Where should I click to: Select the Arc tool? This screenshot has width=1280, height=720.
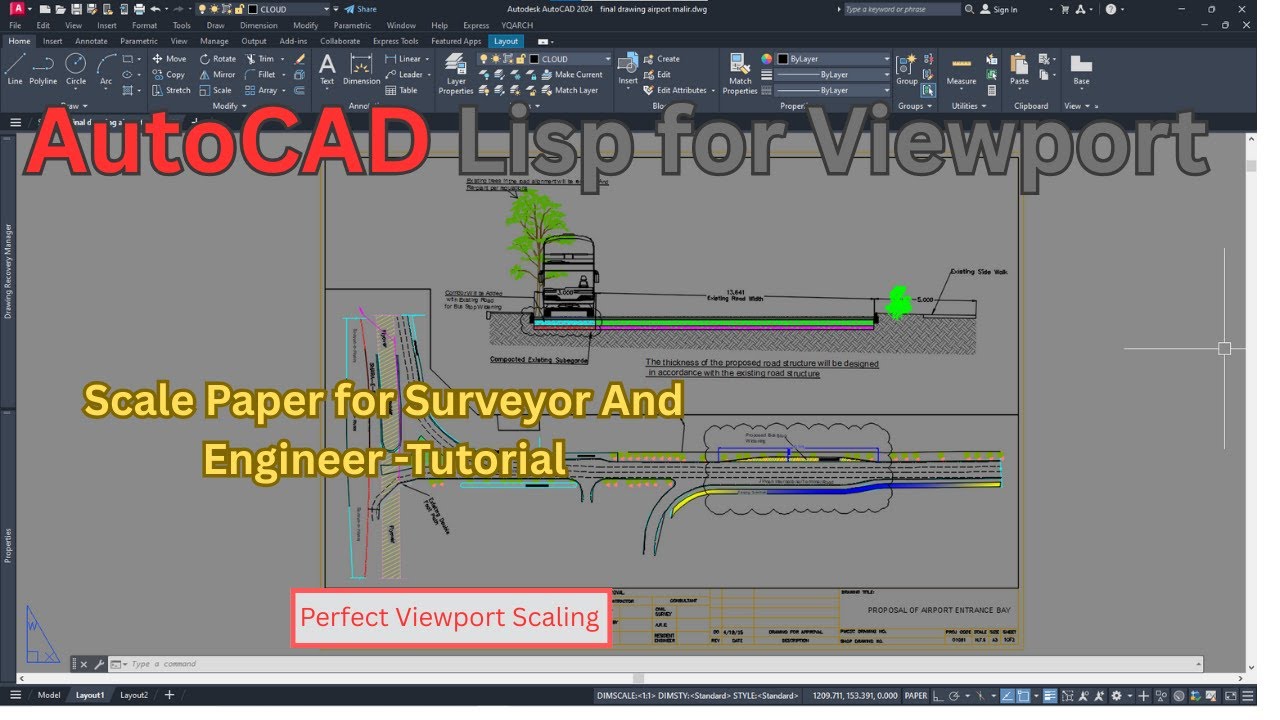pos(105,68)
